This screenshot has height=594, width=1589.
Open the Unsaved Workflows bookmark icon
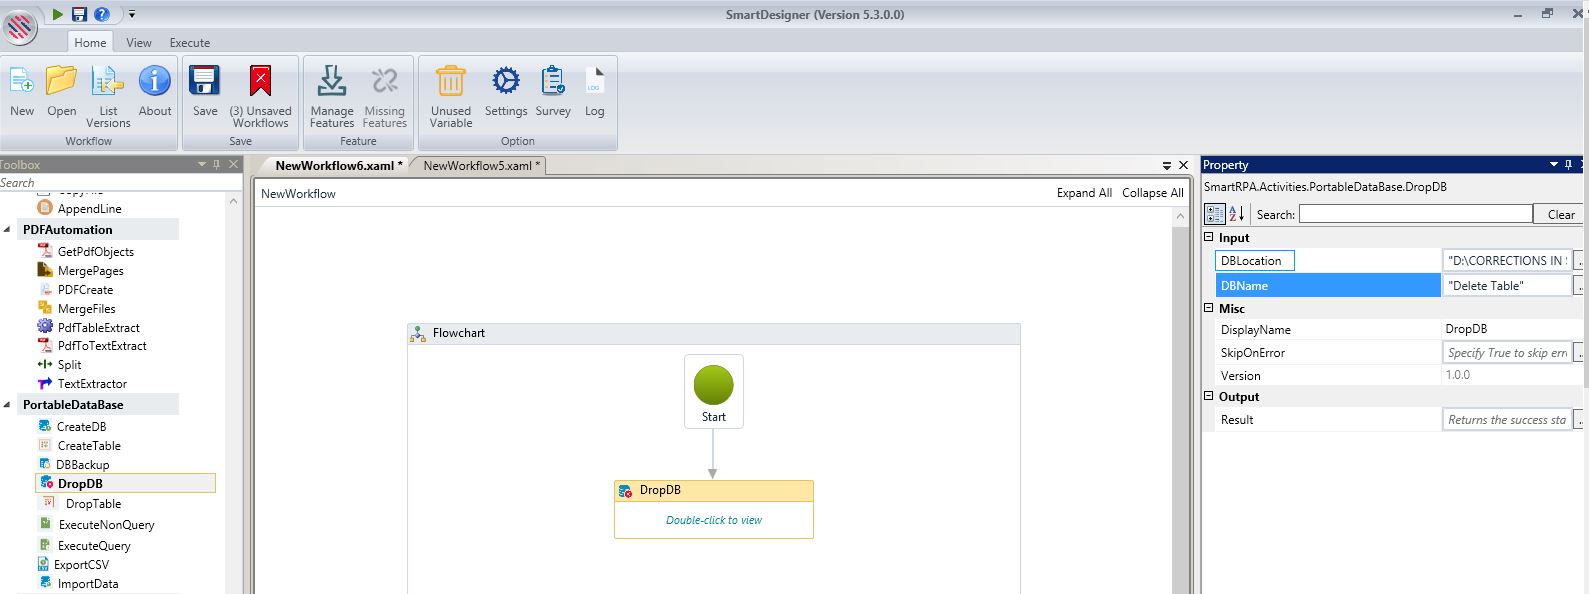260,82
